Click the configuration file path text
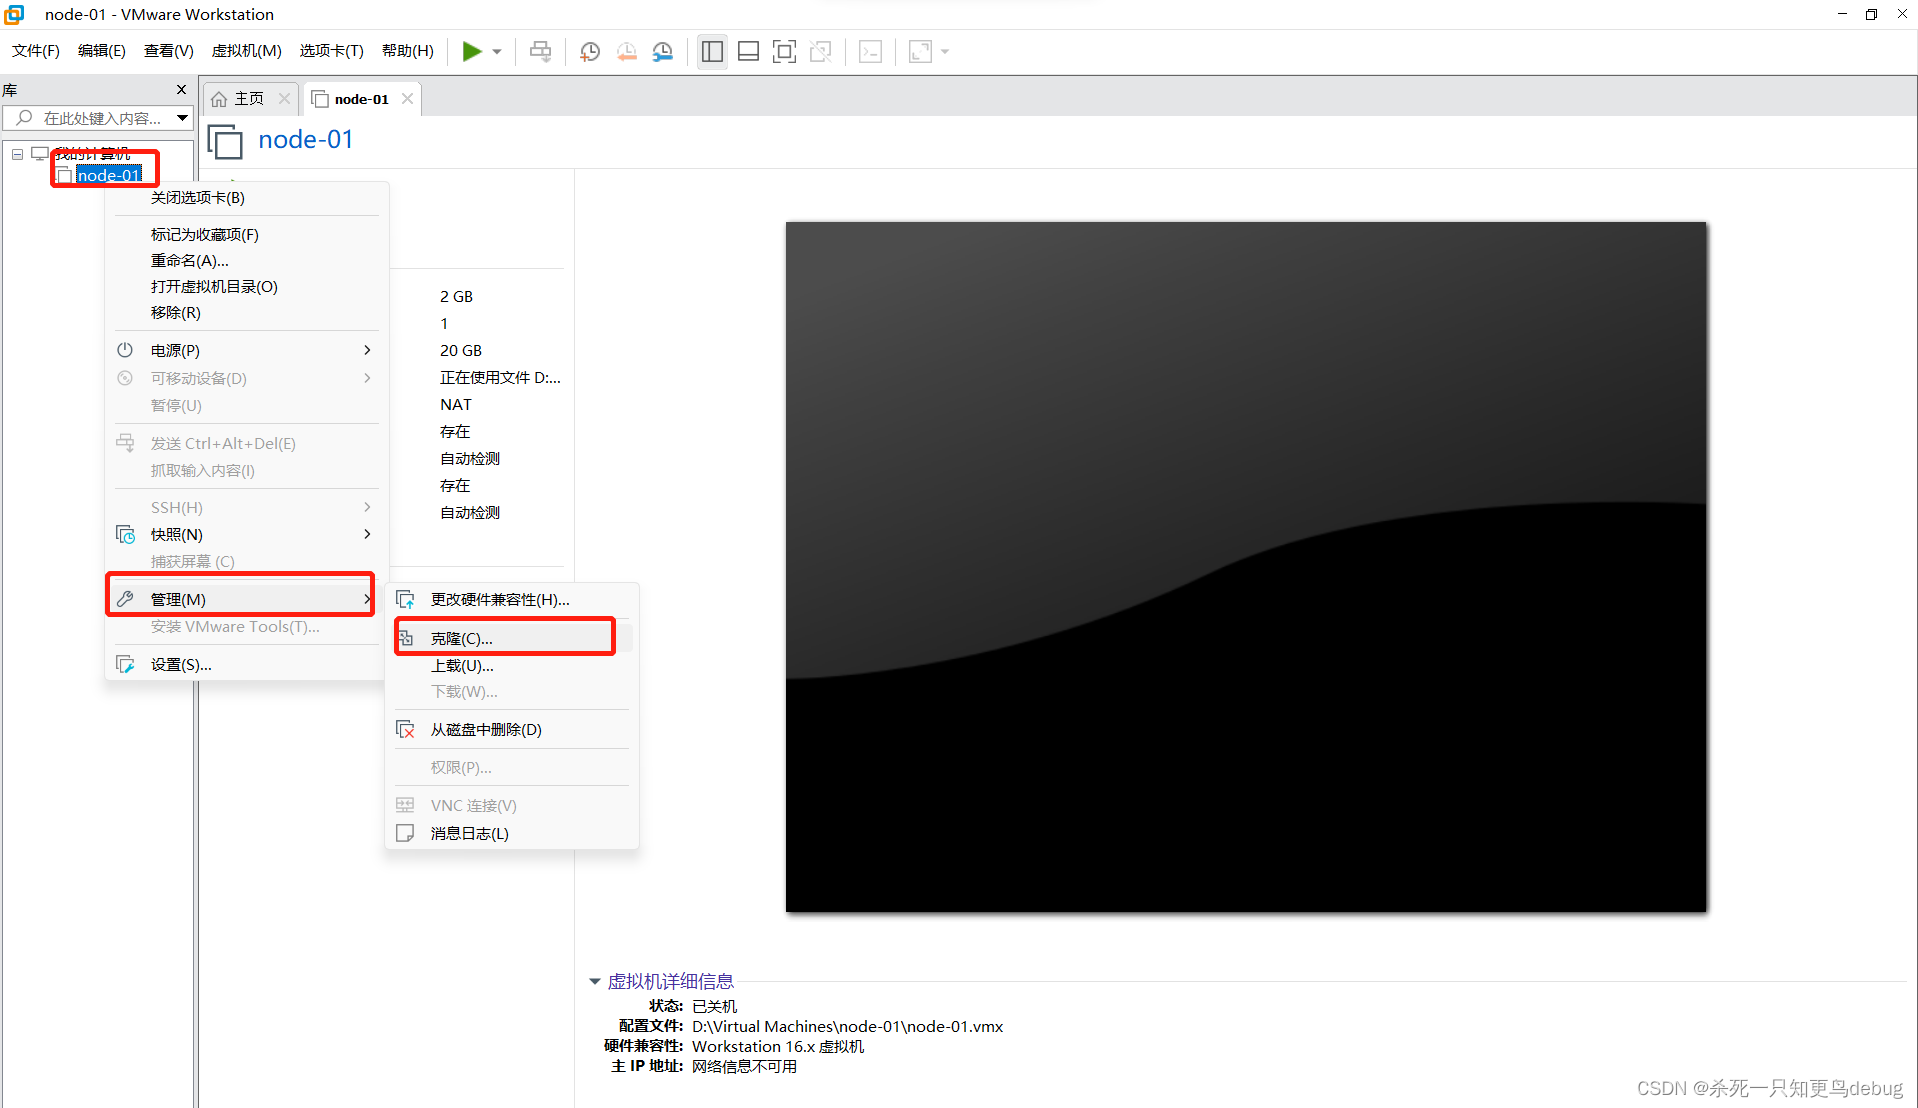This screenshot has height=1108, width=1918. [848, 1026]
